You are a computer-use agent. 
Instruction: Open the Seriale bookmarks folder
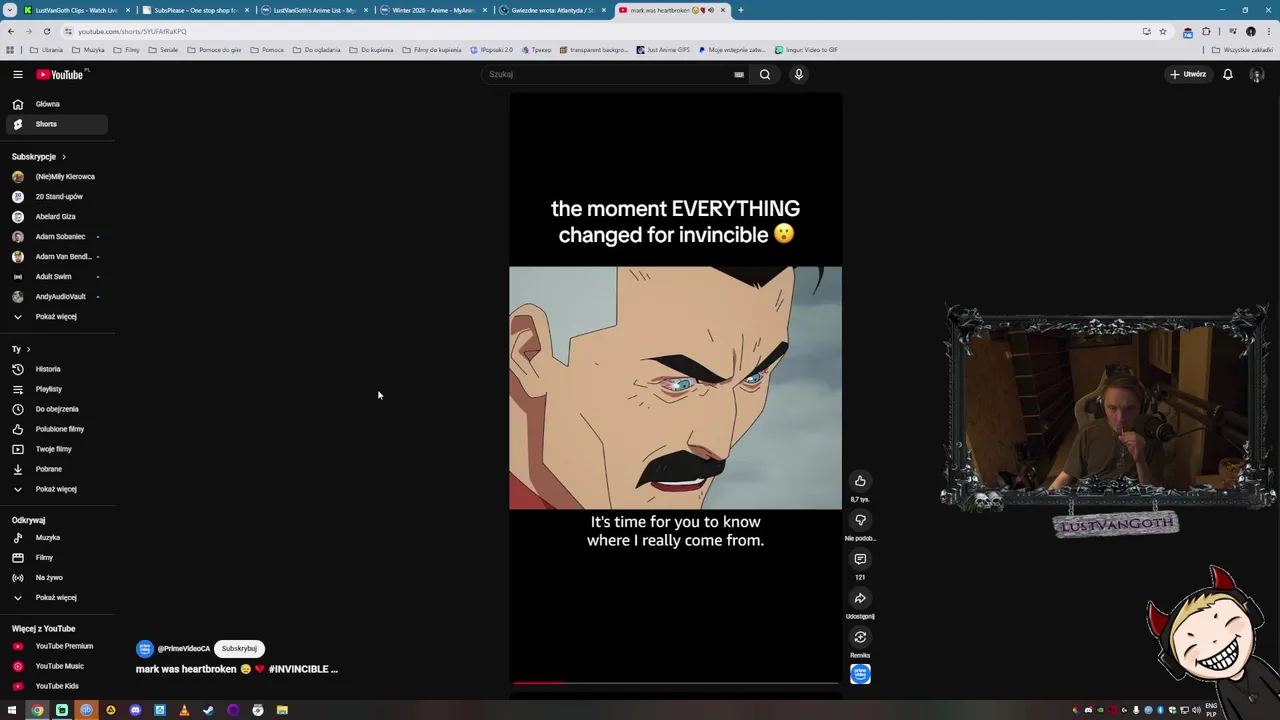click(x=163, y=50)
